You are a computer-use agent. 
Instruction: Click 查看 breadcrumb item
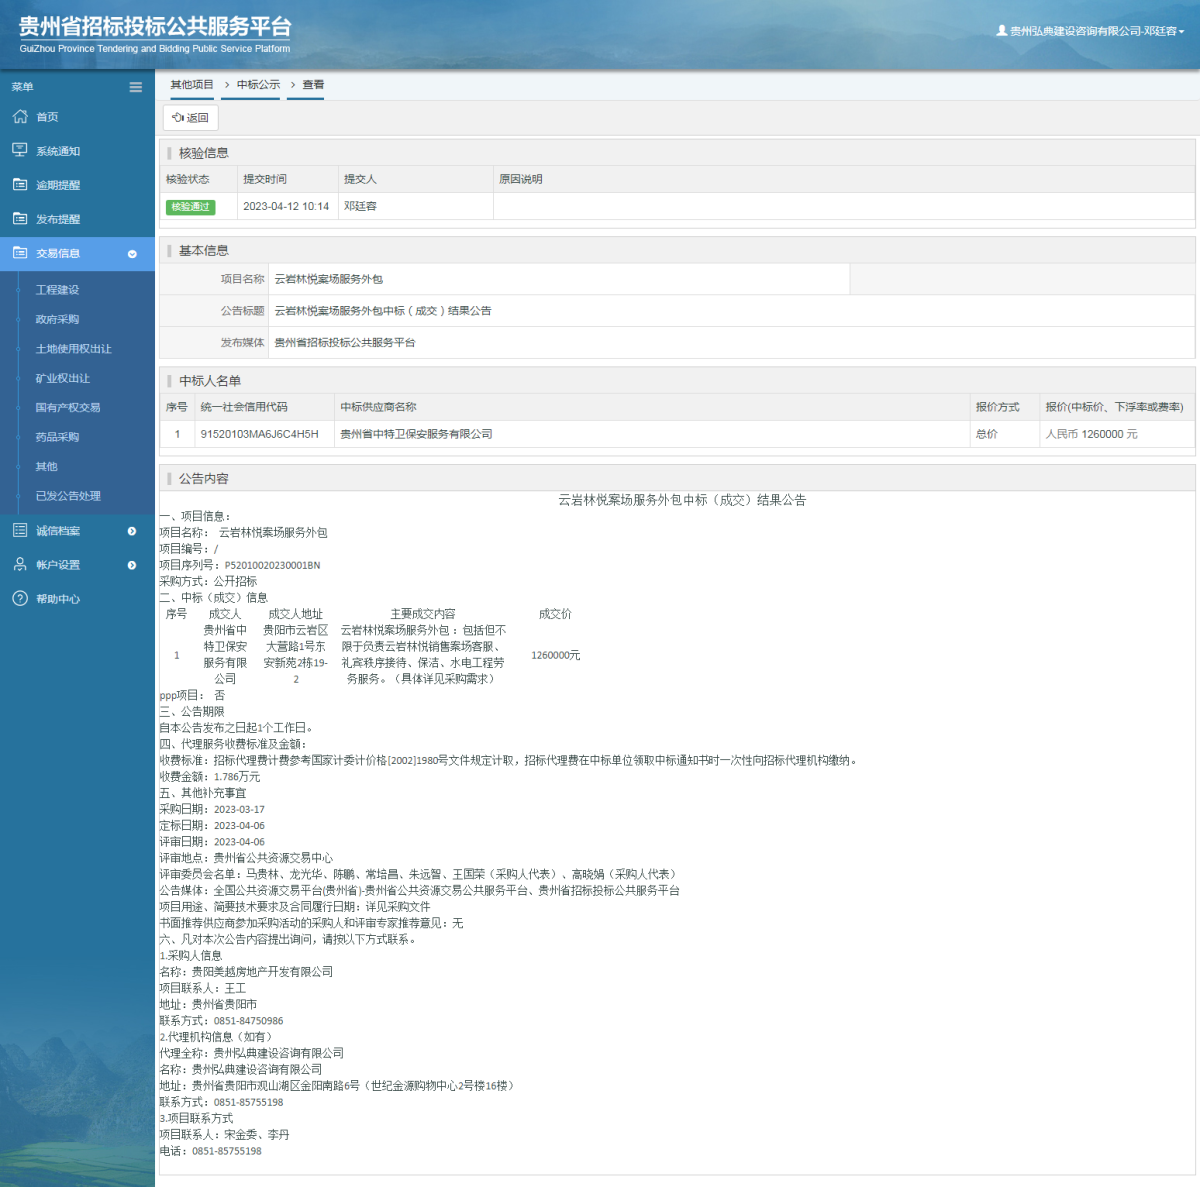tap(313, 85)
